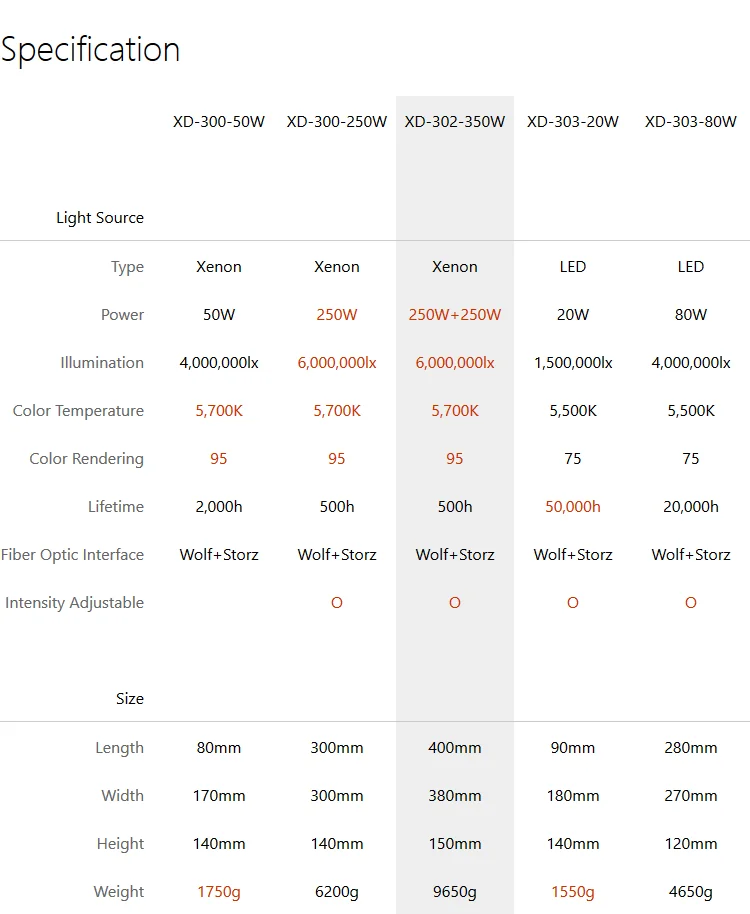Image resolution: width=750 pixels, height=914 pixels.
Task: Select the XD-300-50W column header
Action: click(219, 122)
